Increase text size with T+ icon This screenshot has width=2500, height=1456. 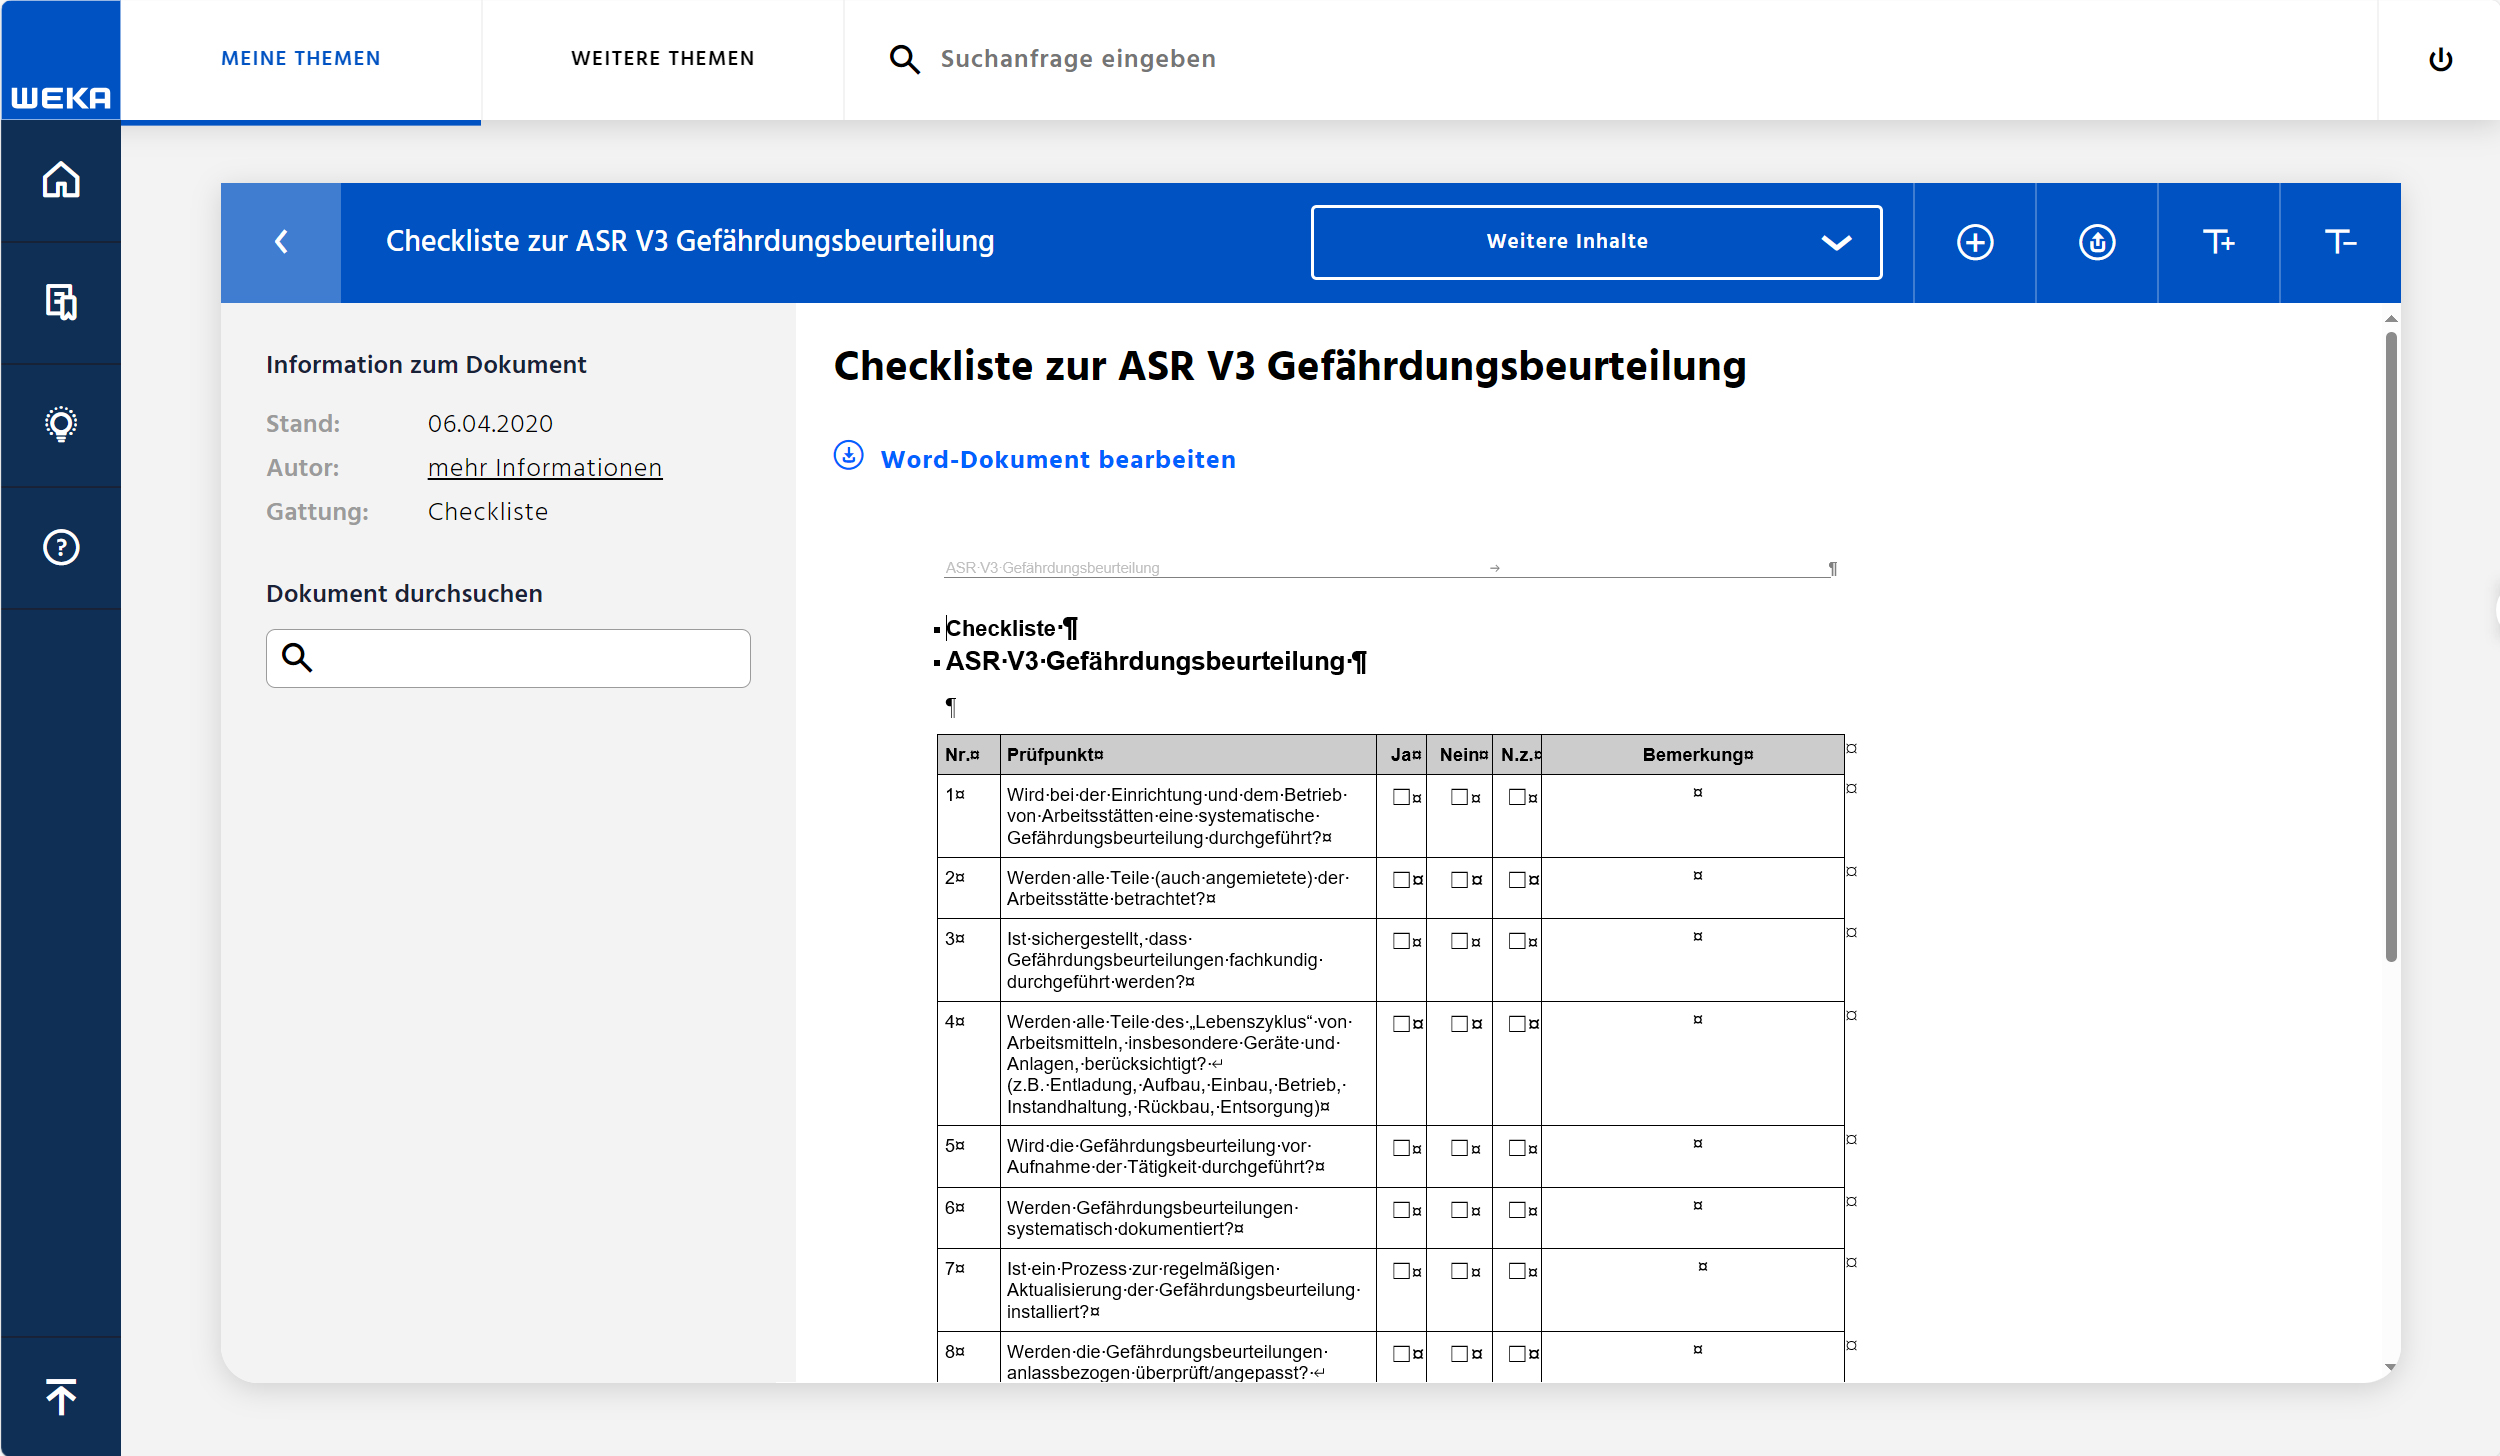(2218, 242)
